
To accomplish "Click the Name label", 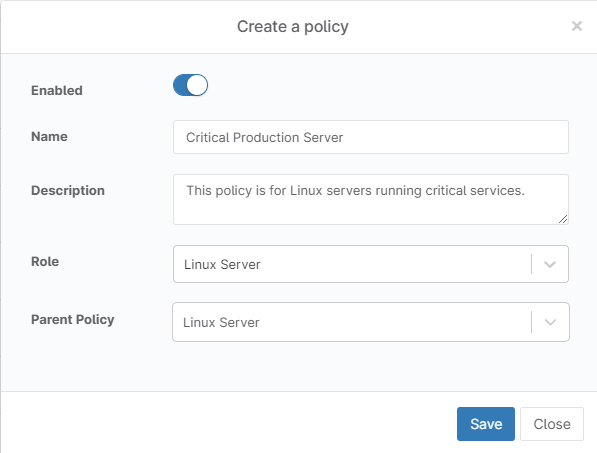I will click(49, 137).
